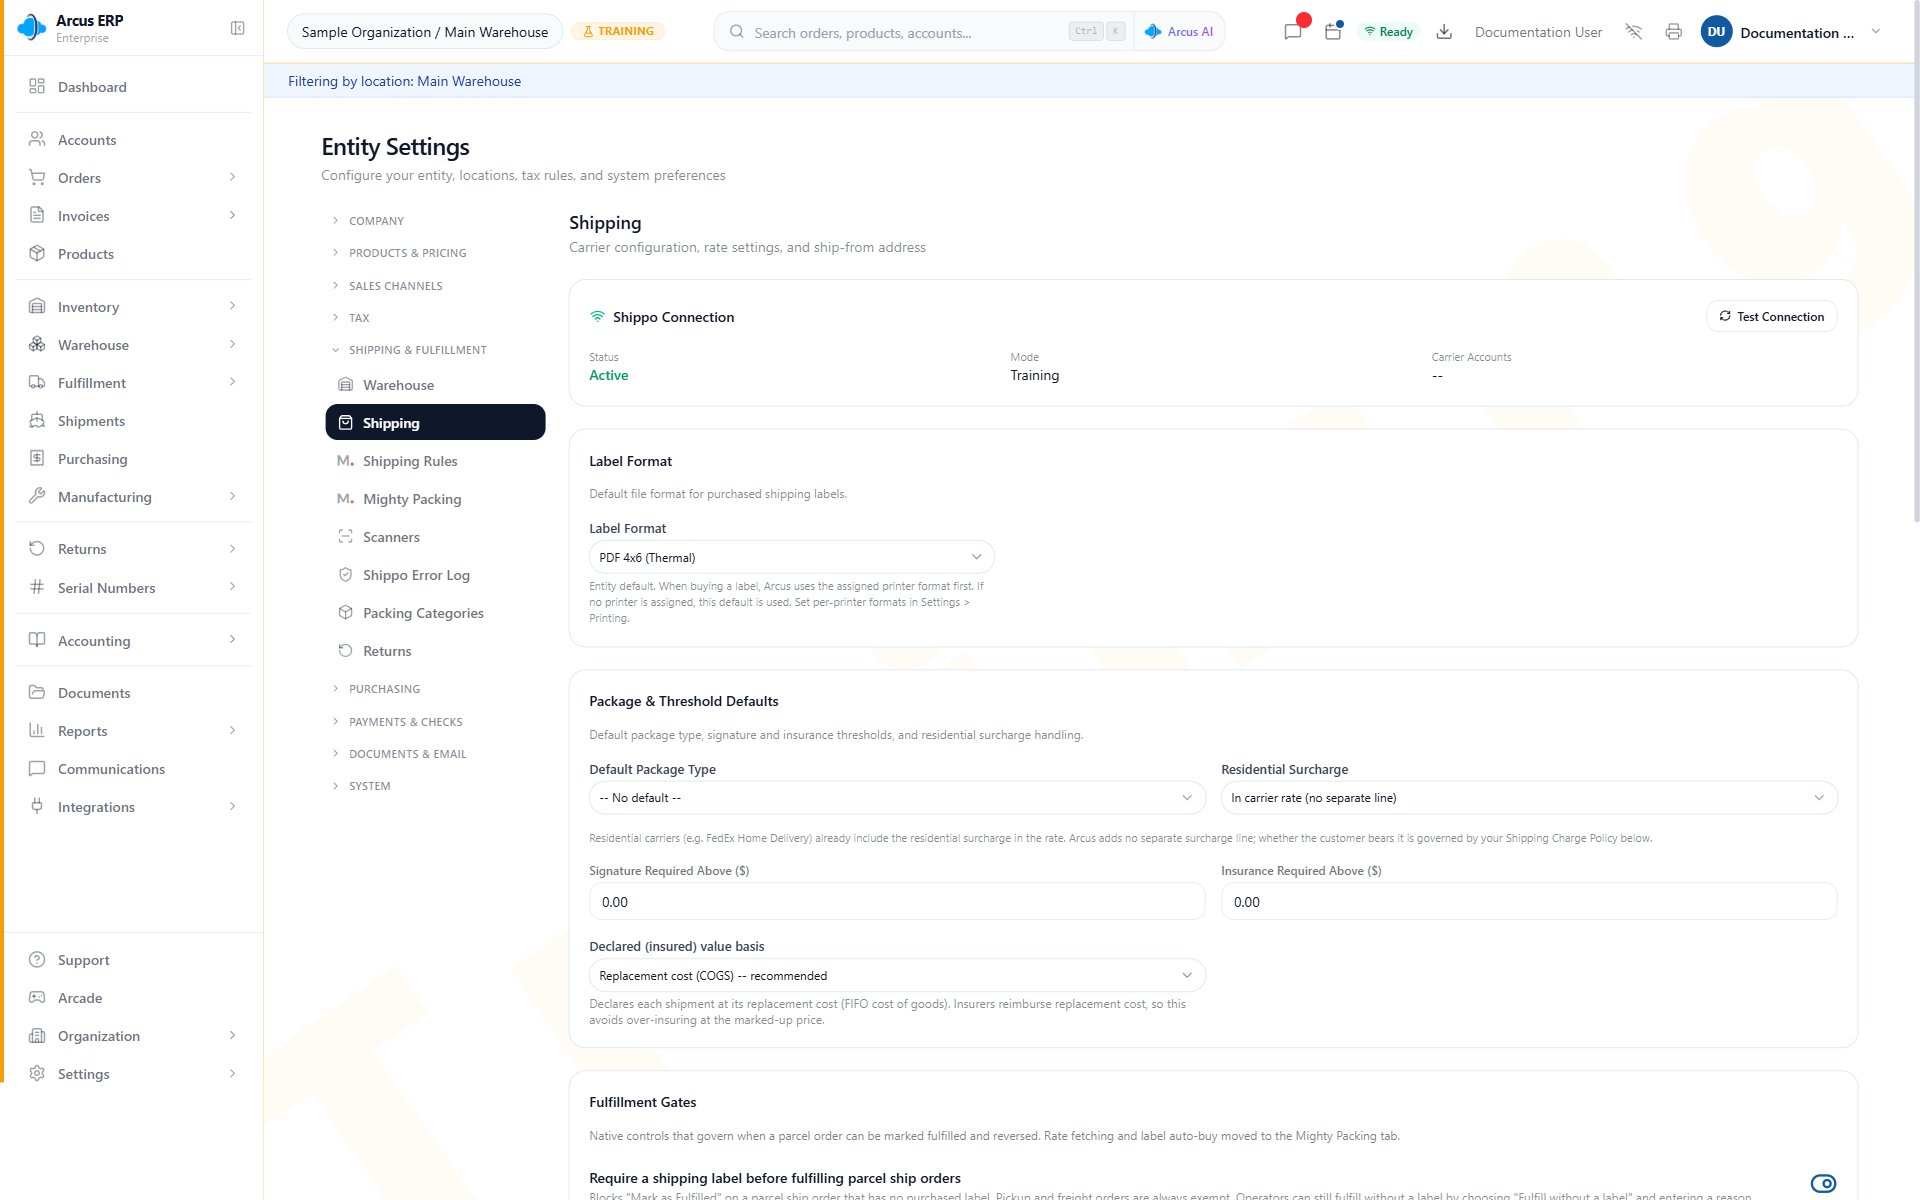Image resolution: width=1920 pixels, height=1200 pixels.
Task: Open the Label Format dropdown
Action: pyautogui.click(x=791, y=557)
